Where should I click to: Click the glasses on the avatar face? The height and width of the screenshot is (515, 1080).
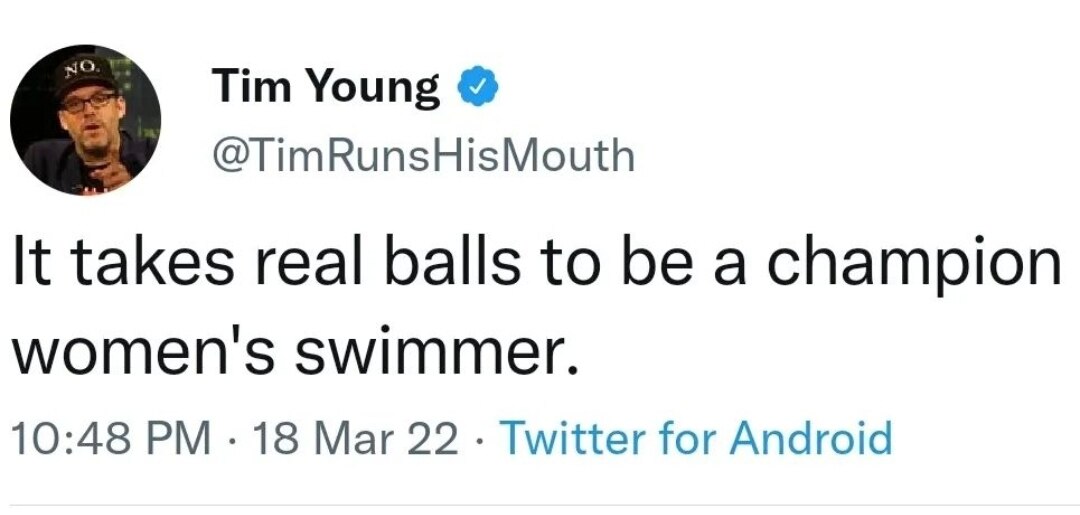86,103
